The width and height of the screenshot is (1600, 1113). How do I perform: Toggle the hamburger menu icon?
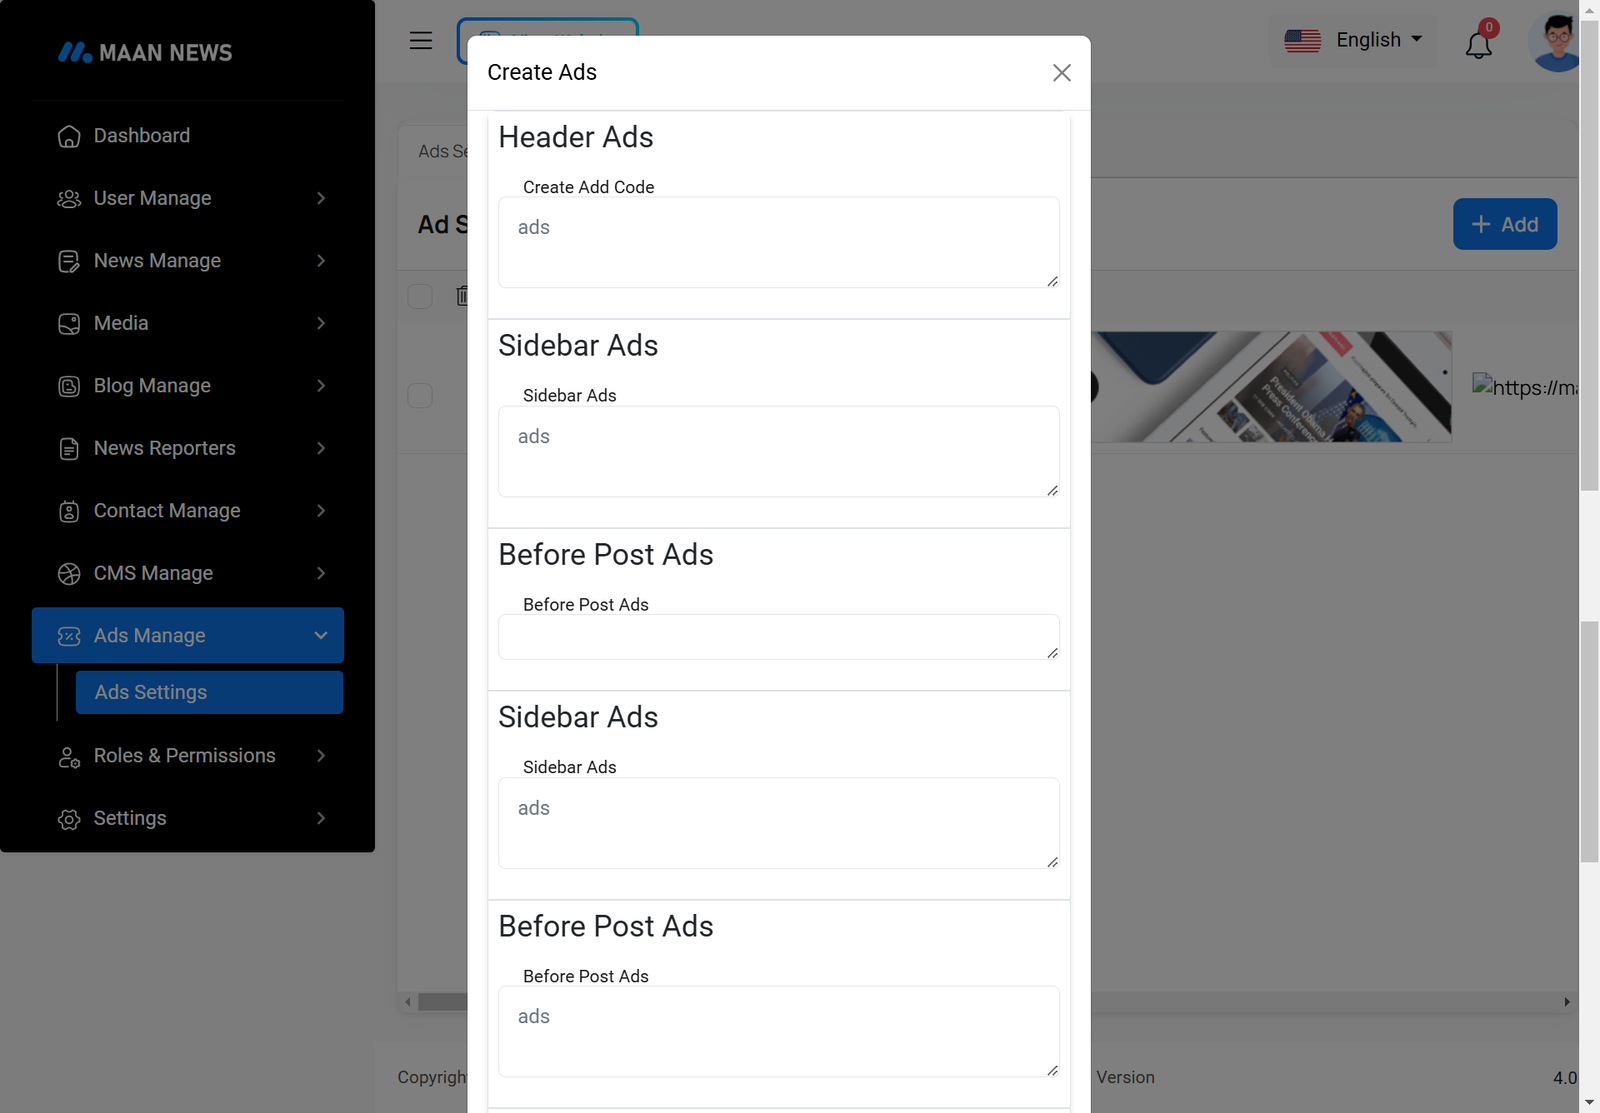tap(421, 41)
